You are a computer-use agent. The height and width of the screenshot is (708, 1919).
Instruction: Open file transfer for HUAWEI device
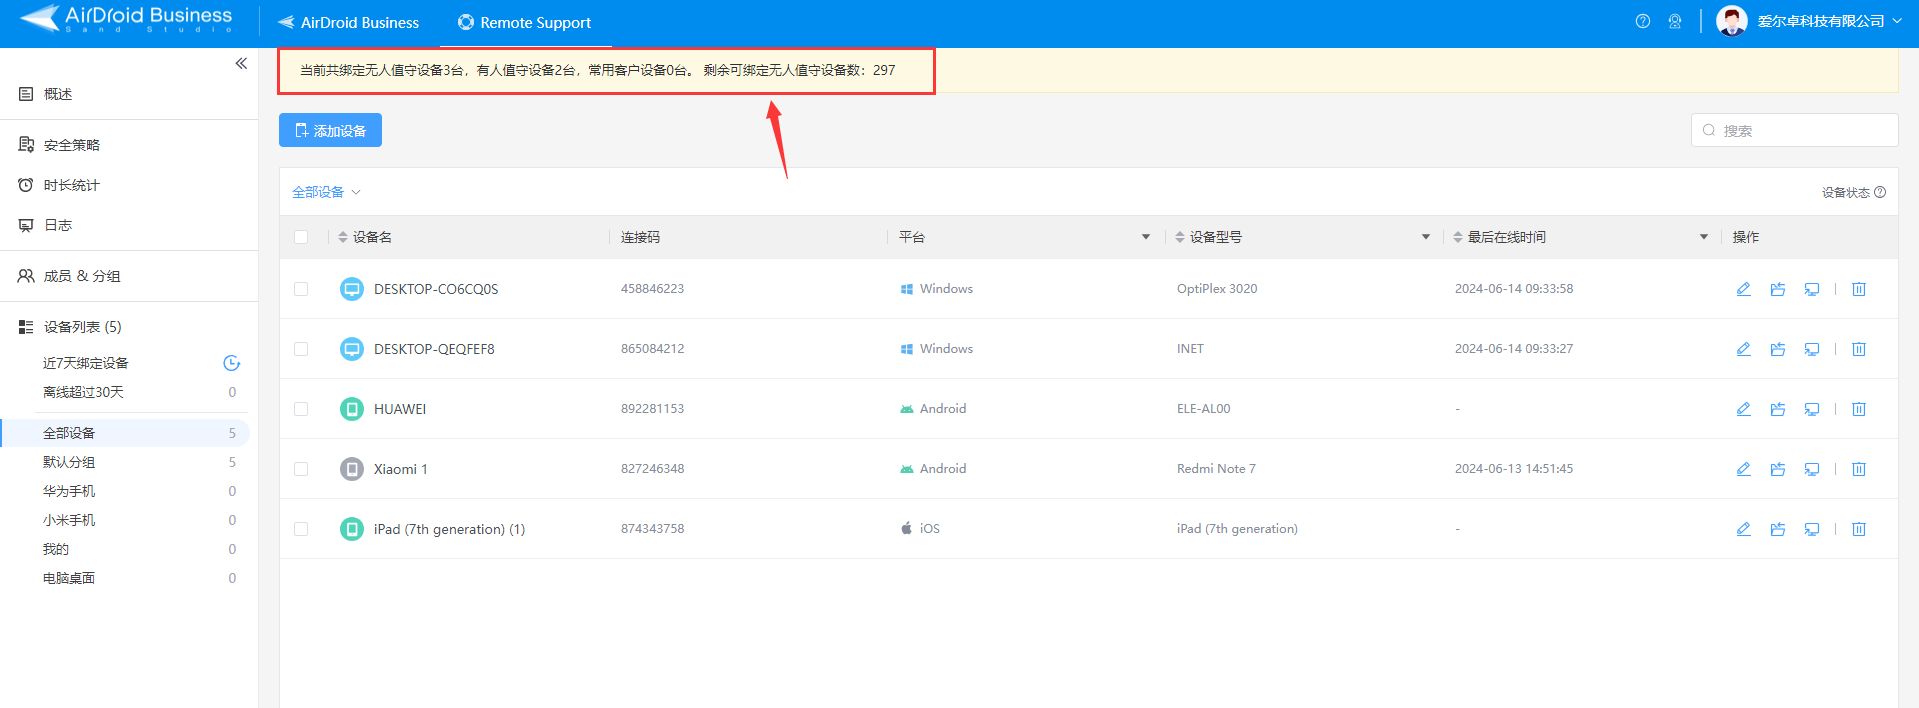coord(1777,409)
